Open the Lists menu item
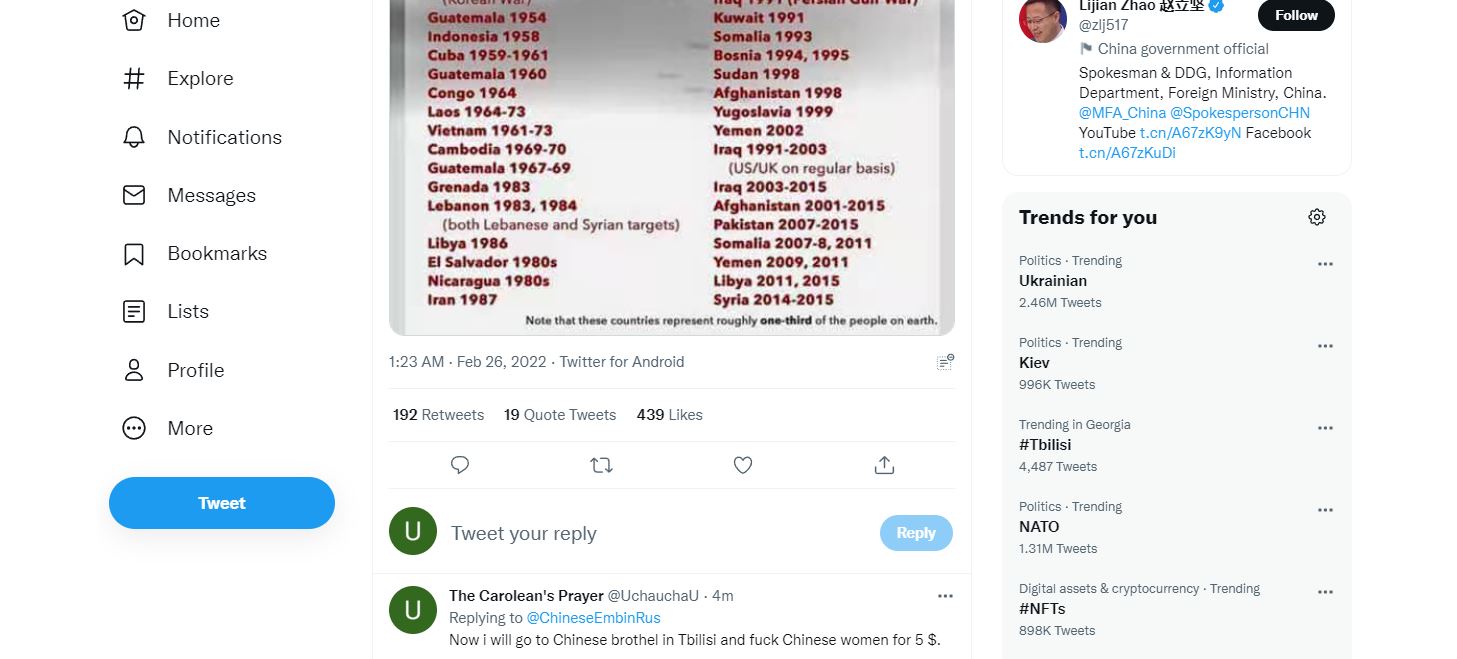1457x659 pixels. coord(166,312)
